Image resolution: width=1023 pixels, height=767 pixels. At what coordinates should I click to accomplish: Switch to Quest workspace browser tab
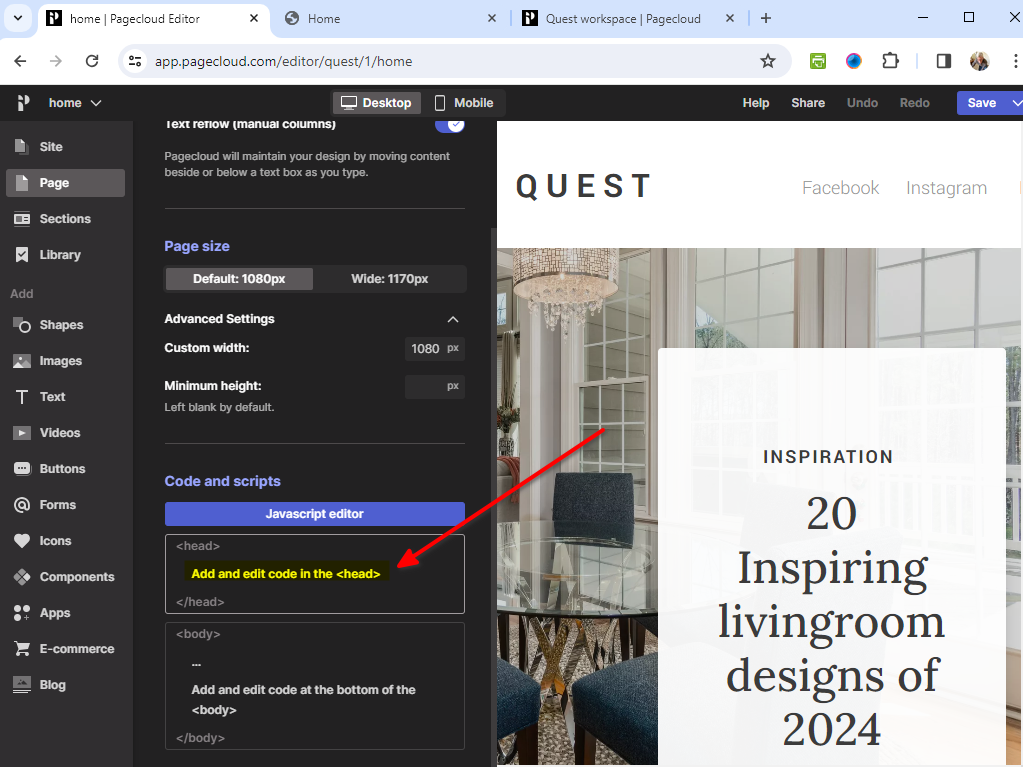point(622,18)
